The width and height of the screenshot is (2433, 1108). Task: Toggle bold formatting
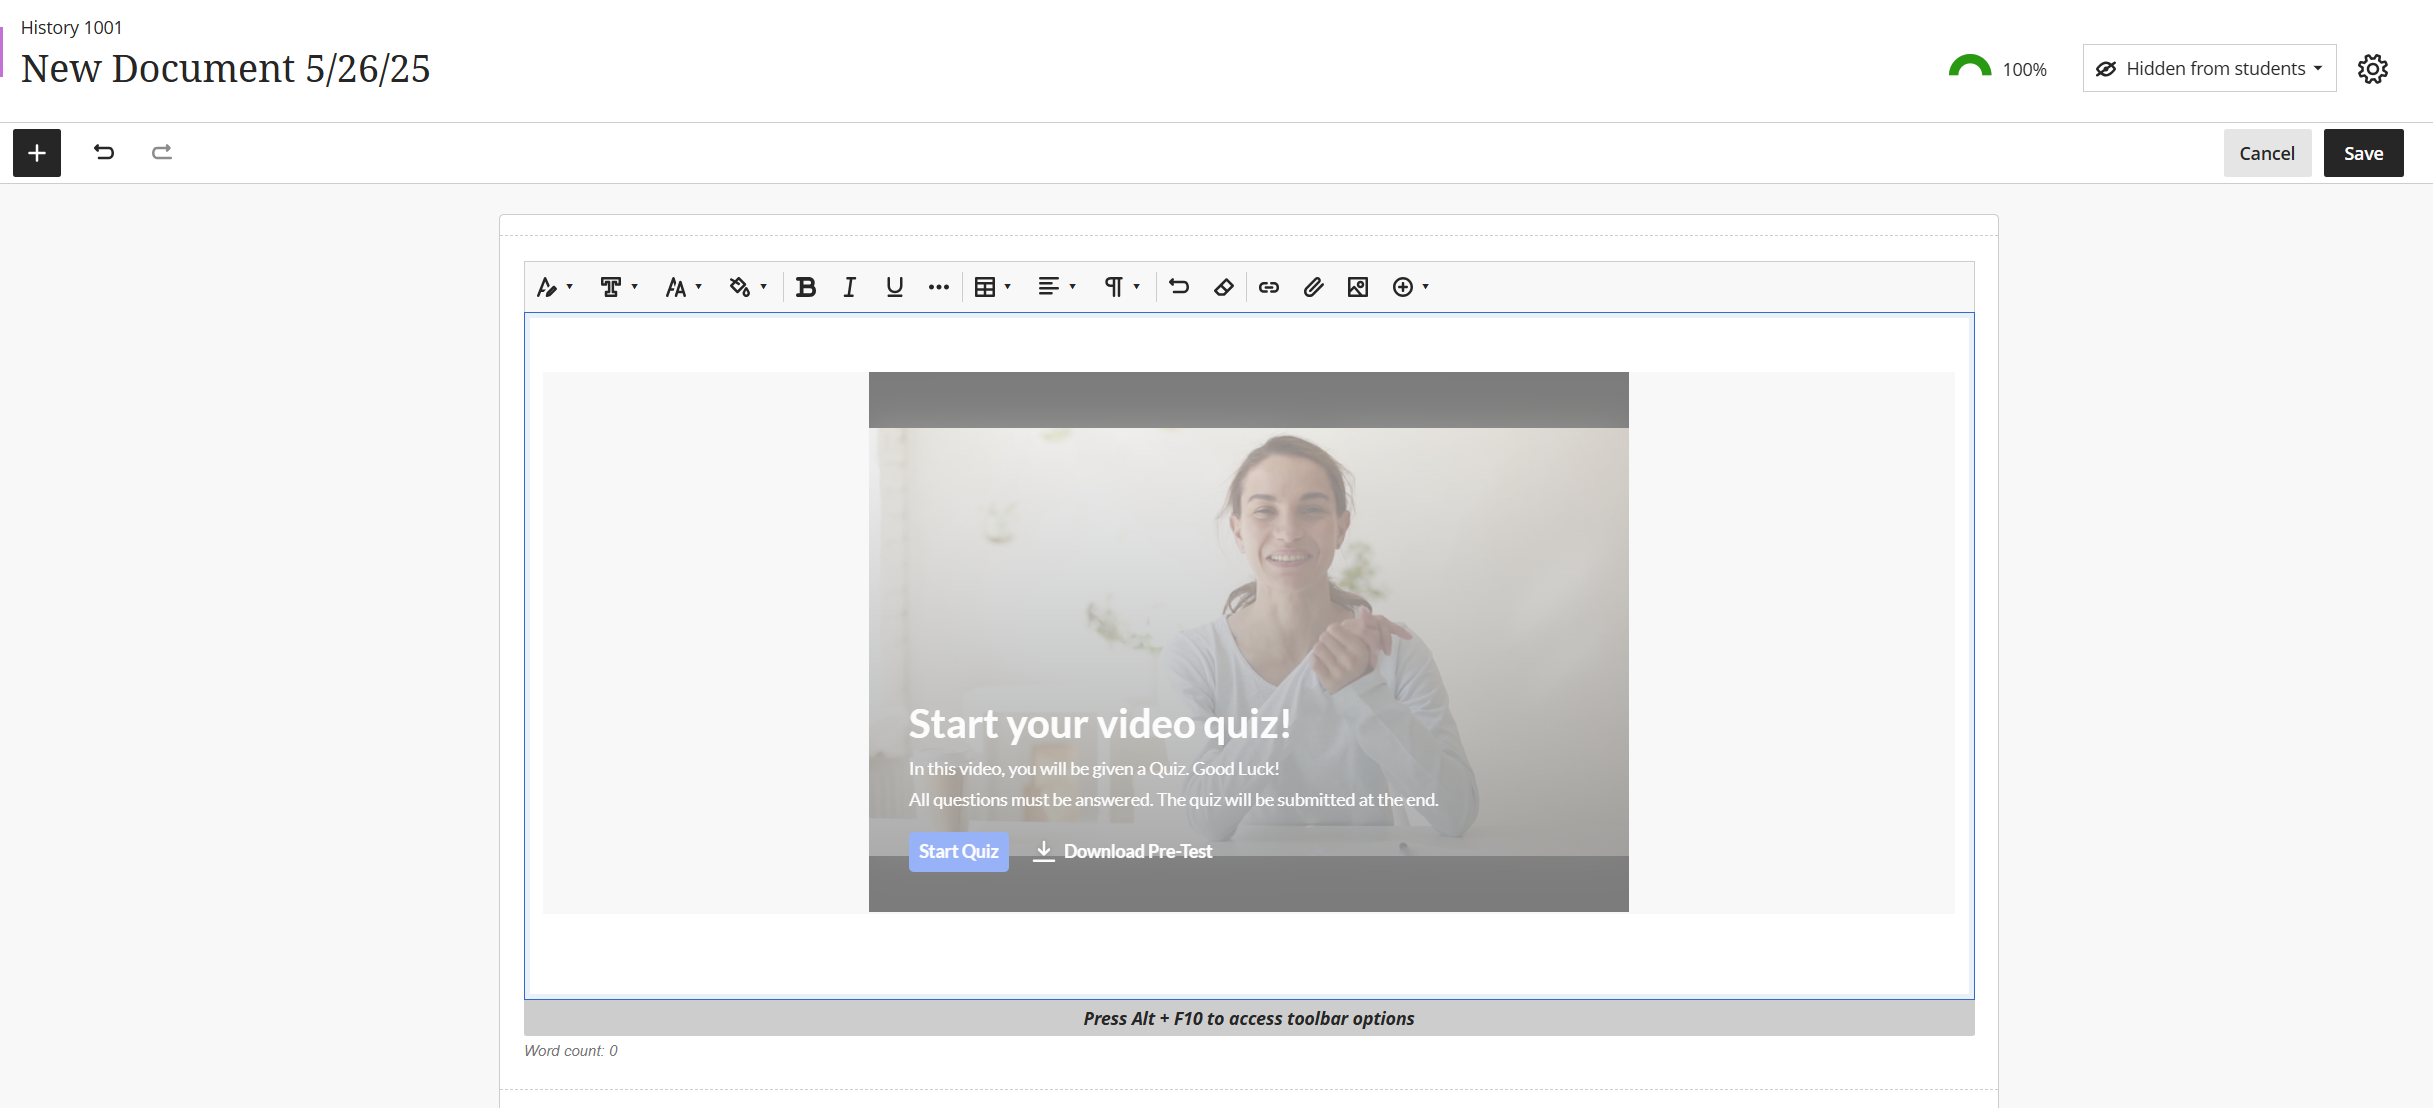tap(805, 288)
